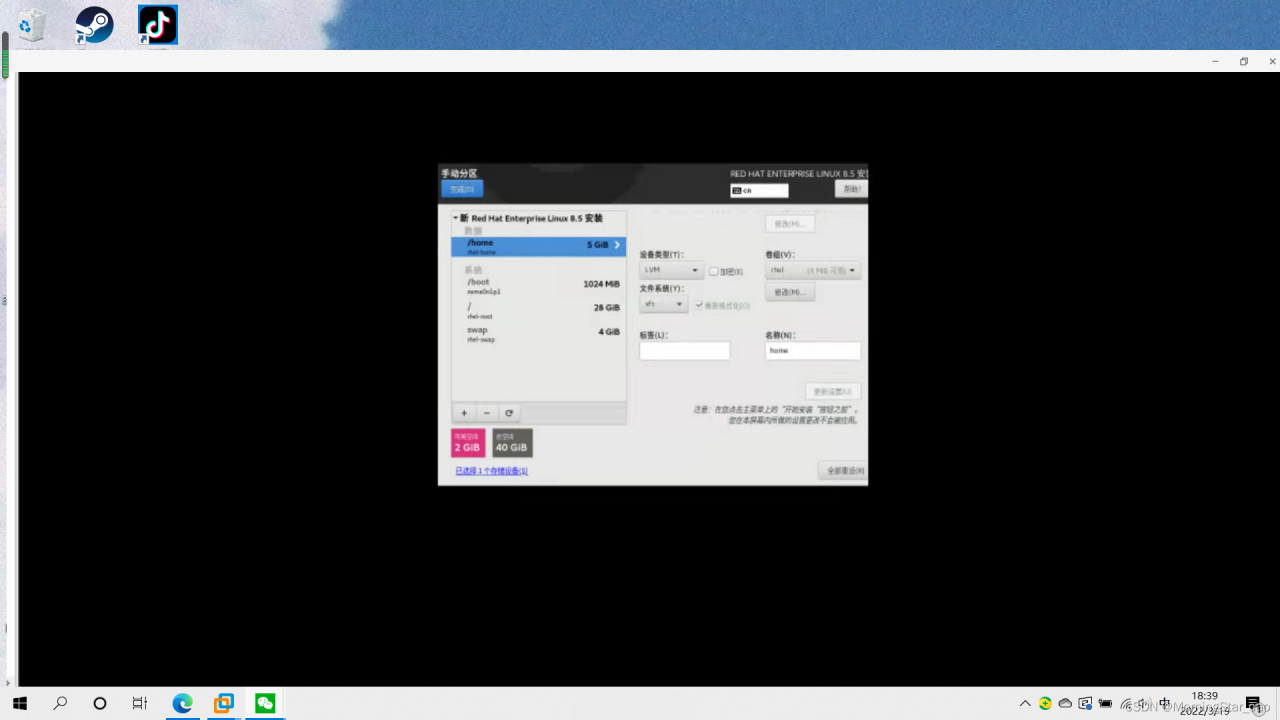The height and width of the screenshot is (720, 1280).
Task: Open the notification center icon
Action: click(x=1253, y=703)
